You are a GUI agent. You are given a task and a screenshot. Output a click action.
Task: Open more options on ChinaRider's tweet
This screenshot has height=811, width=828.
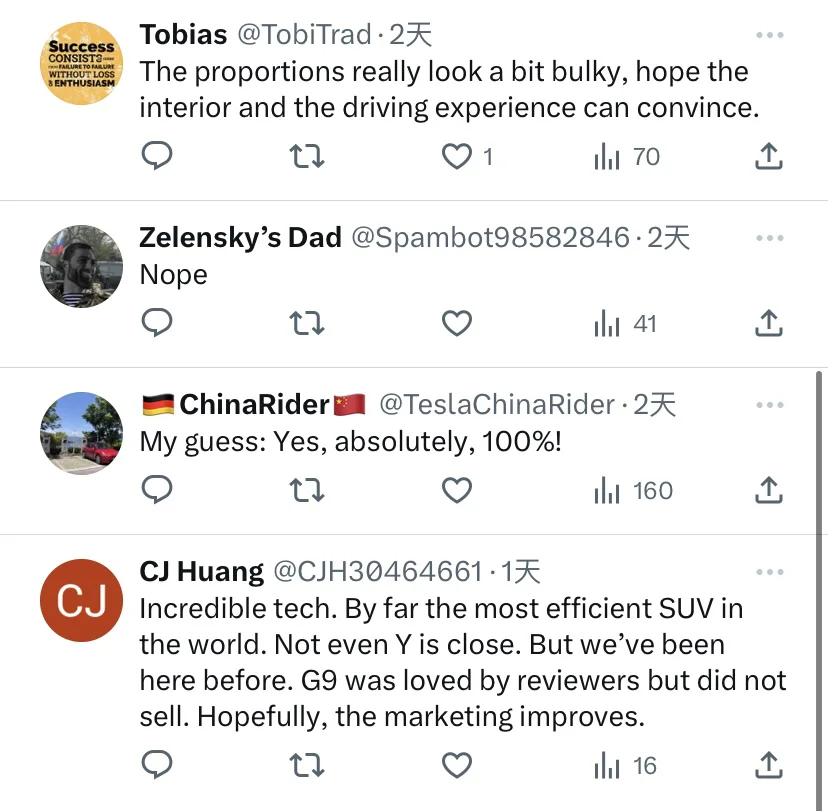point(769,405)
